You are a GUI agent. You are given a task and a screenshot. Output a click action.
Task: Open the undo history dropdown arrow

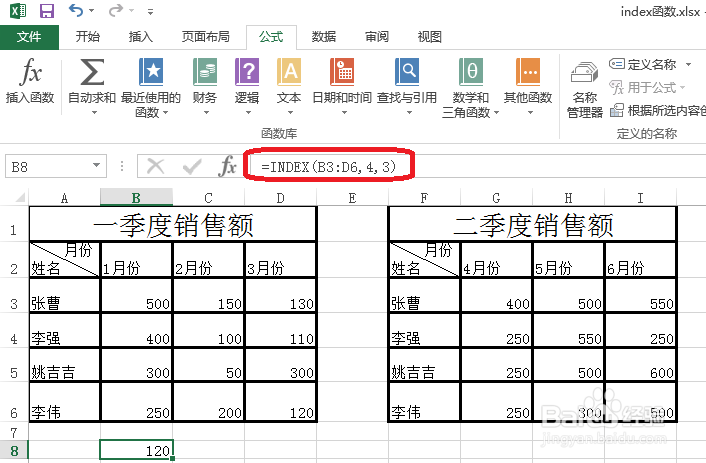(92, 10)
